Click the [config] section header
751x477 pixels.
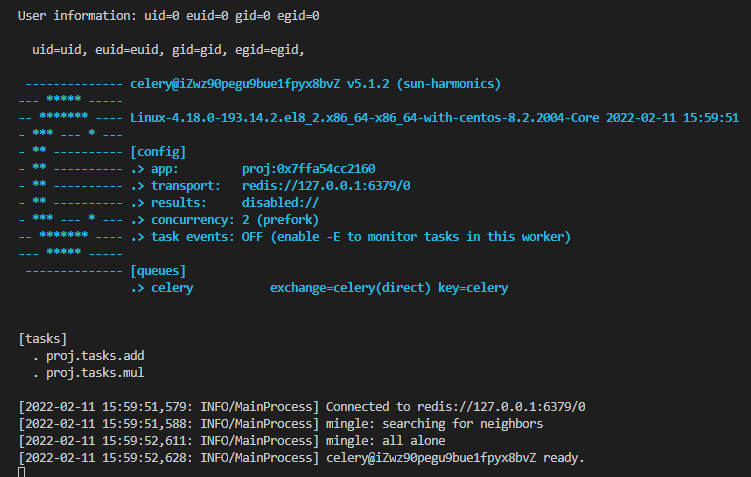[x=158, y=152]
